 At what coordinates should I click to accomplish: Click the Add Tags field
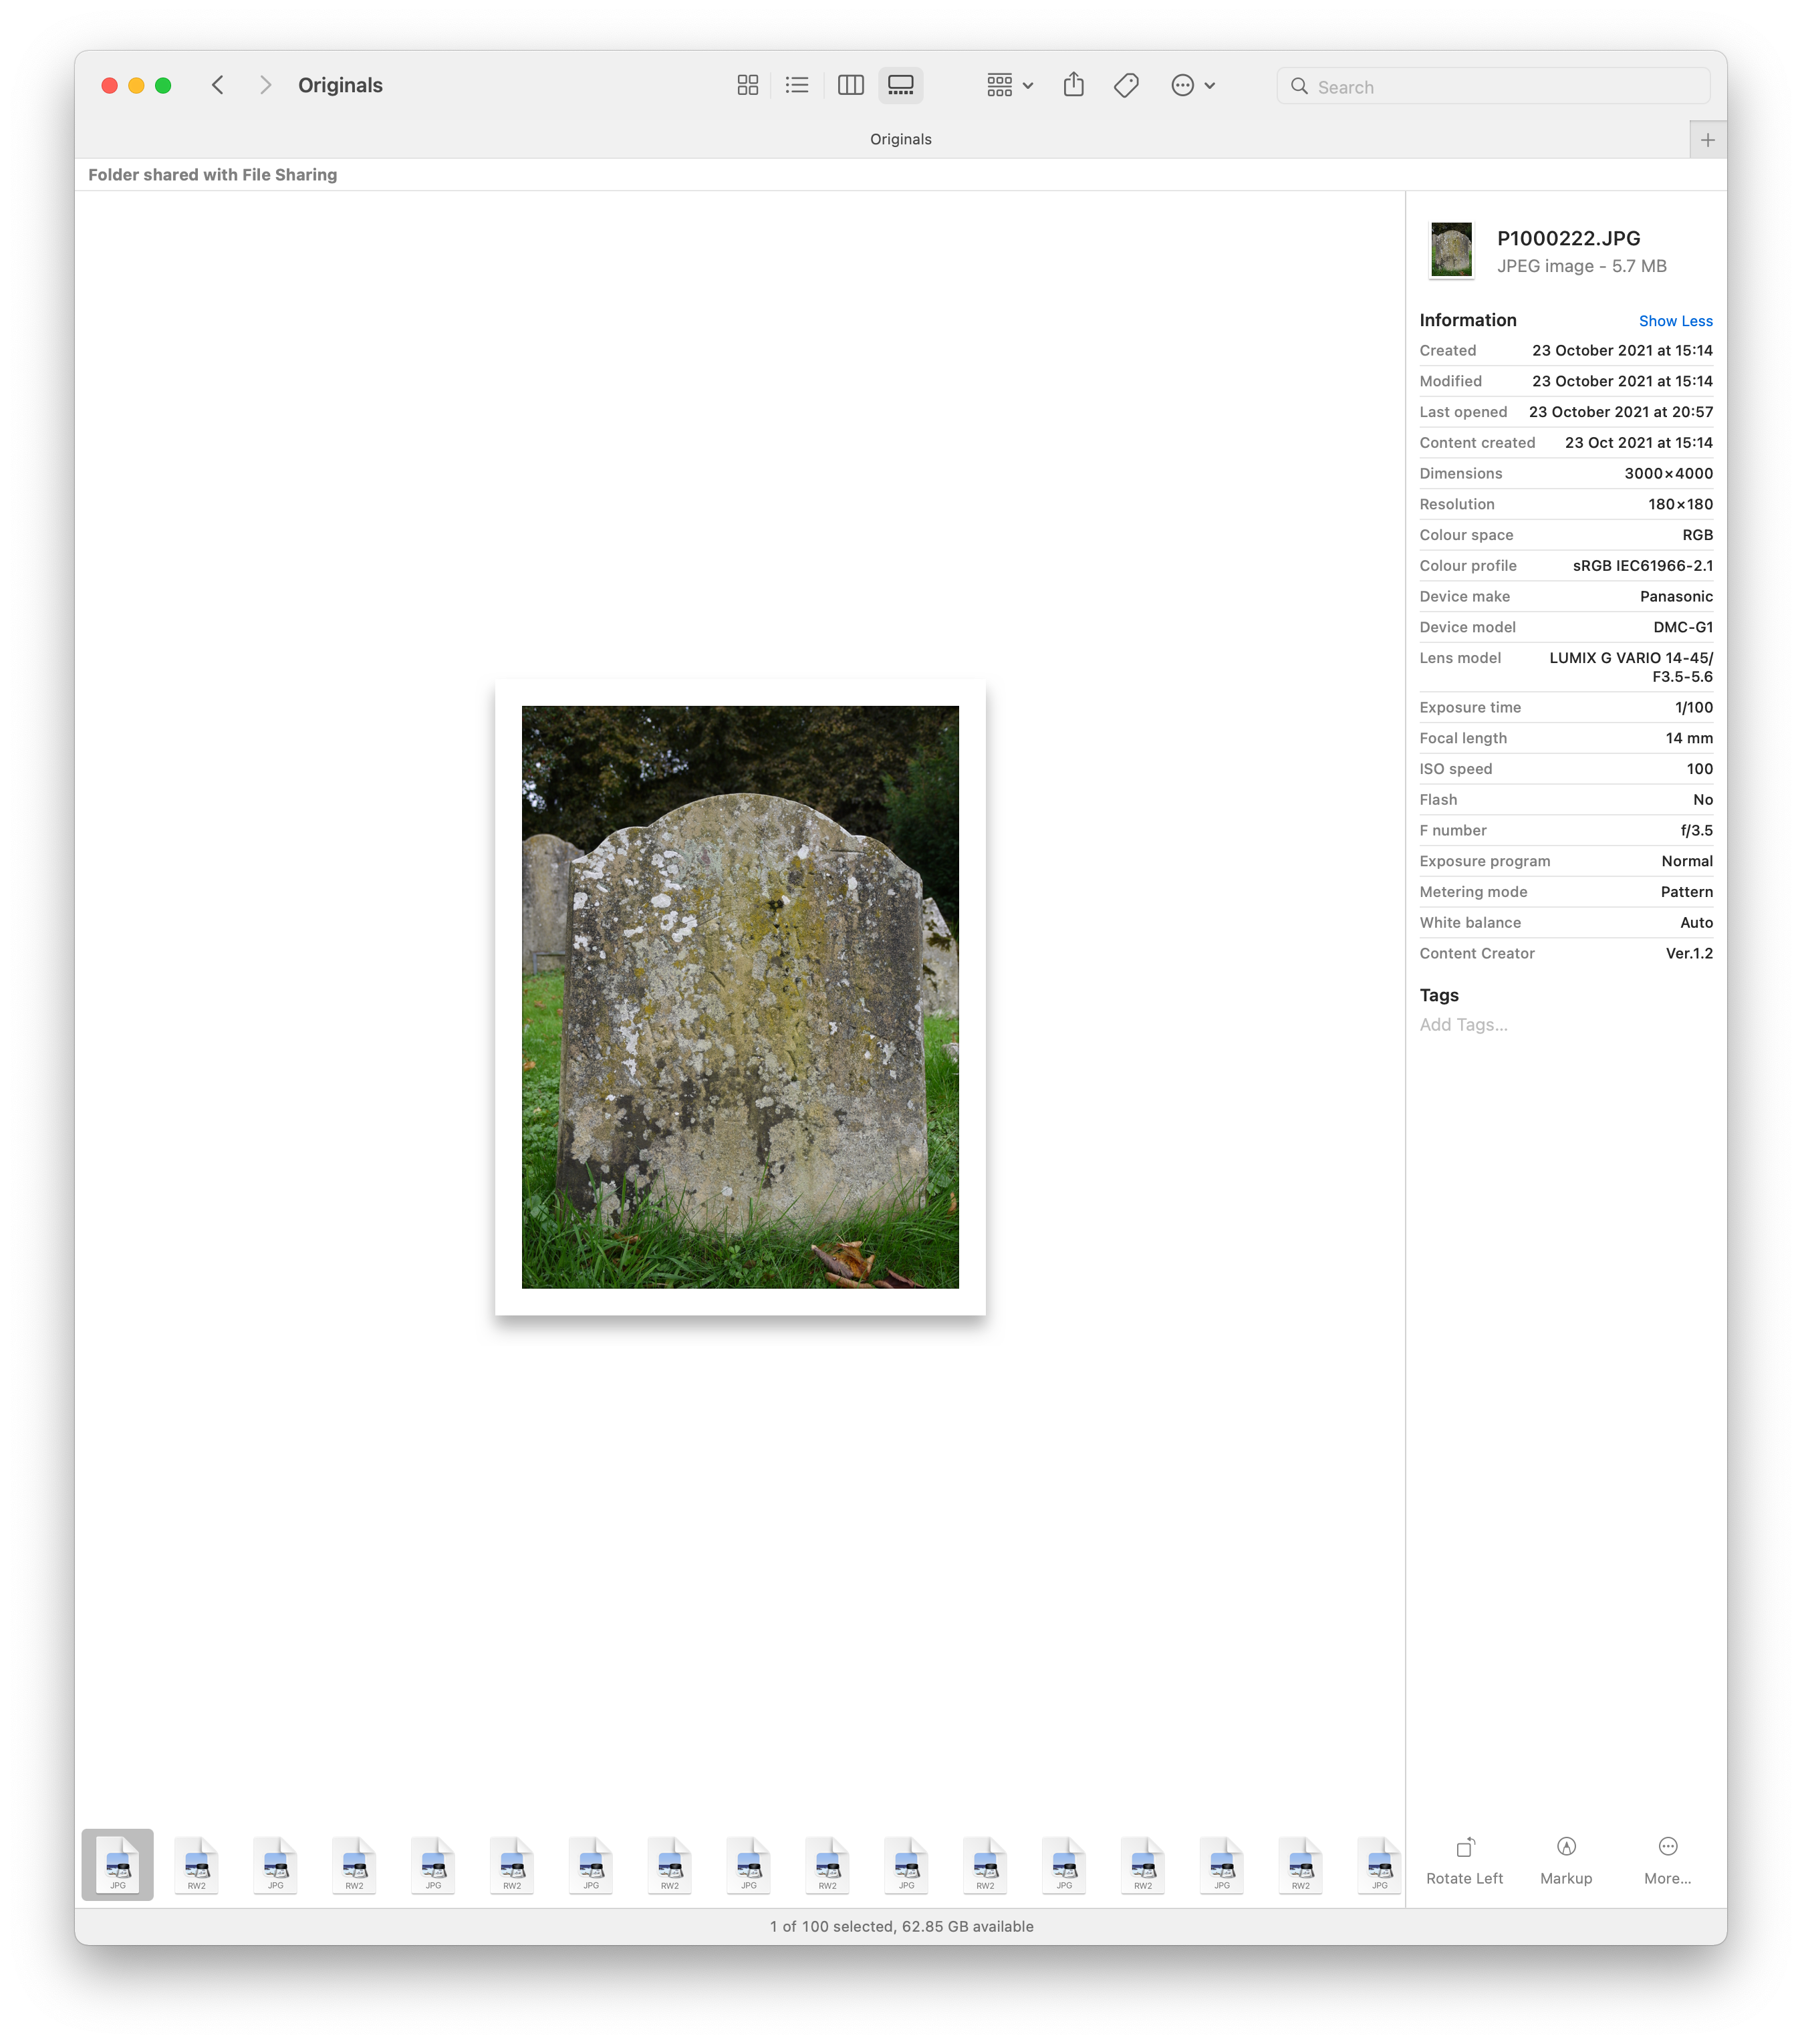[x=1463, y=1025]
